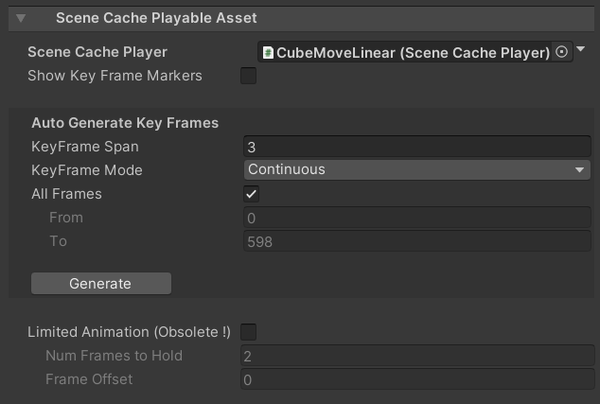Uncheck the All Frames checkbox
Image resolution: width=600 pixels, height=404 pixels.
(x=251, y=194)
